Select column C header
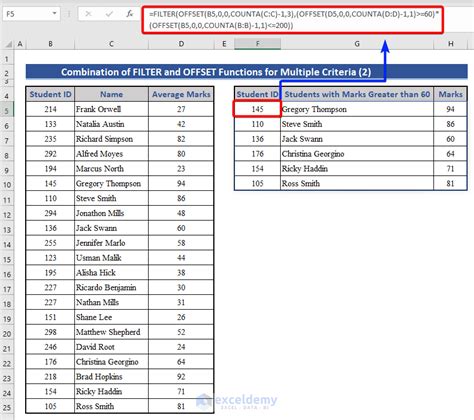The image size is (474, 420). (x=111, y=44)
